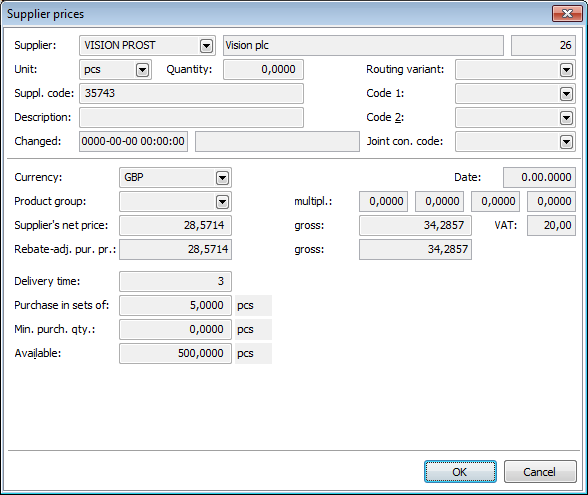This screenshot has width=588, height=495.
Task: Click the pcs unit beside Purchase in sets
Action: point(246,305)
